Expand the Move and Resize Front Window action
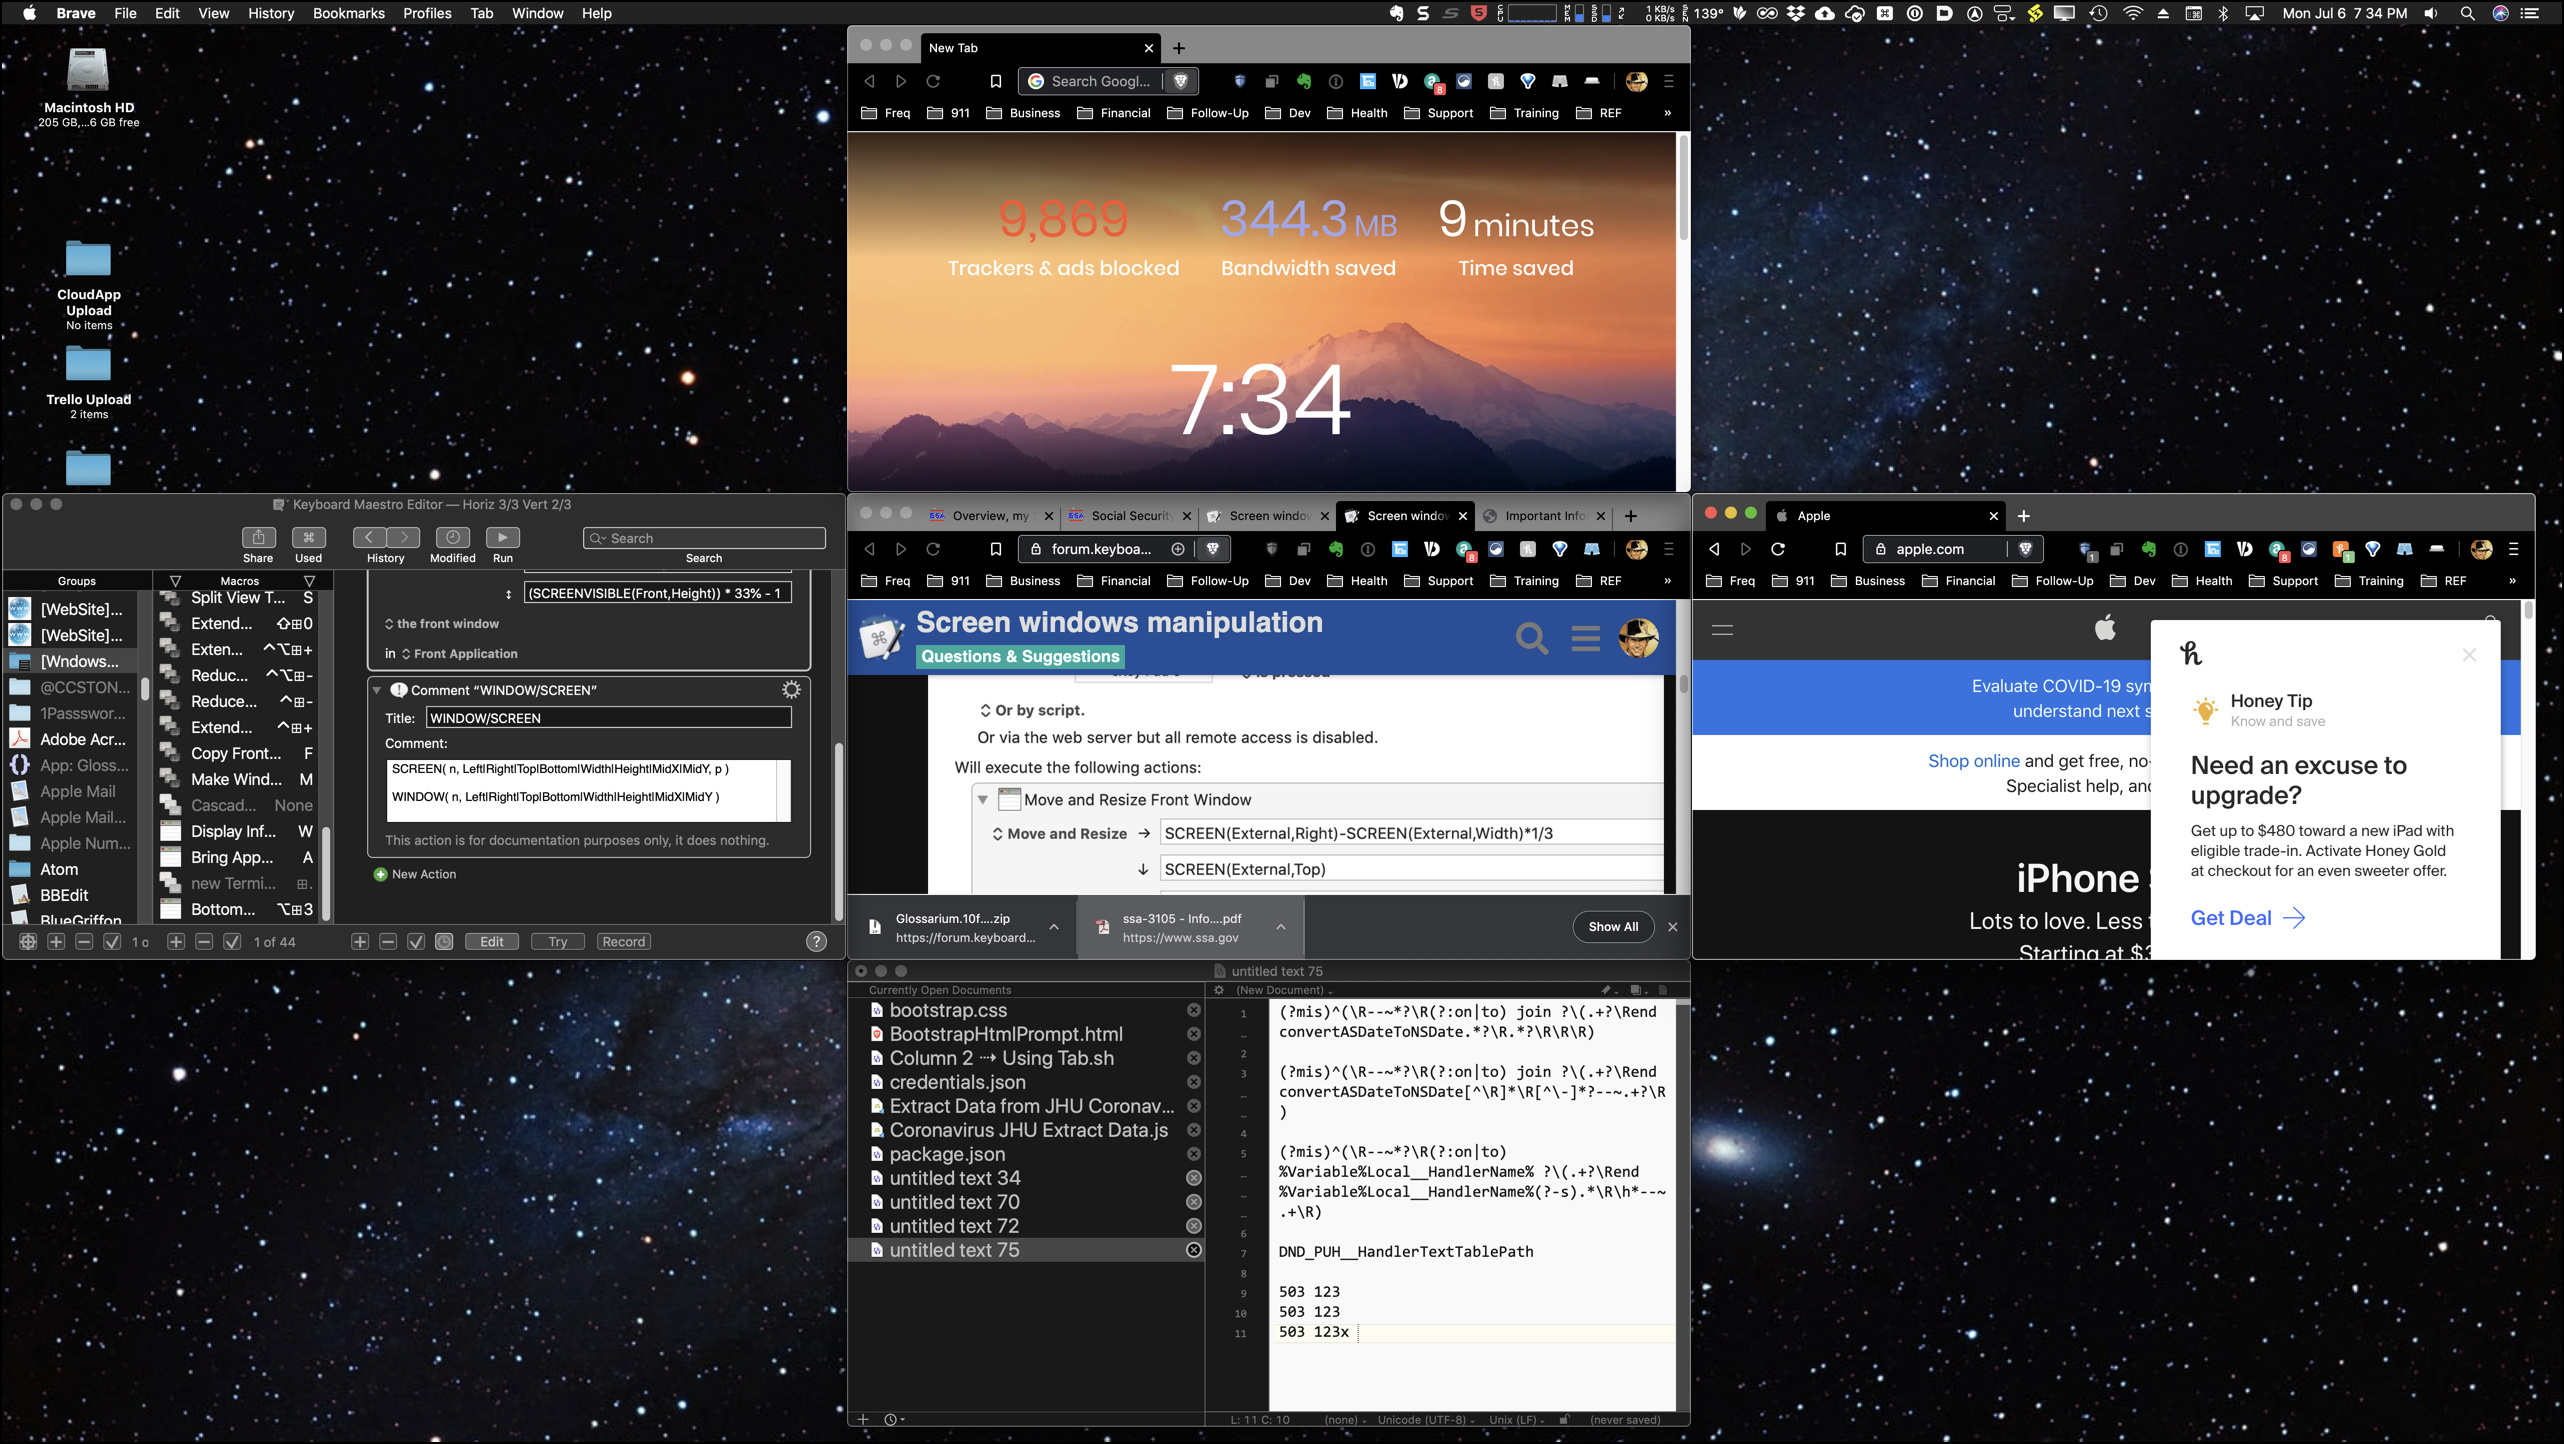The width and height of the screenshot is (2564, 1444). [x=981, y=799]
